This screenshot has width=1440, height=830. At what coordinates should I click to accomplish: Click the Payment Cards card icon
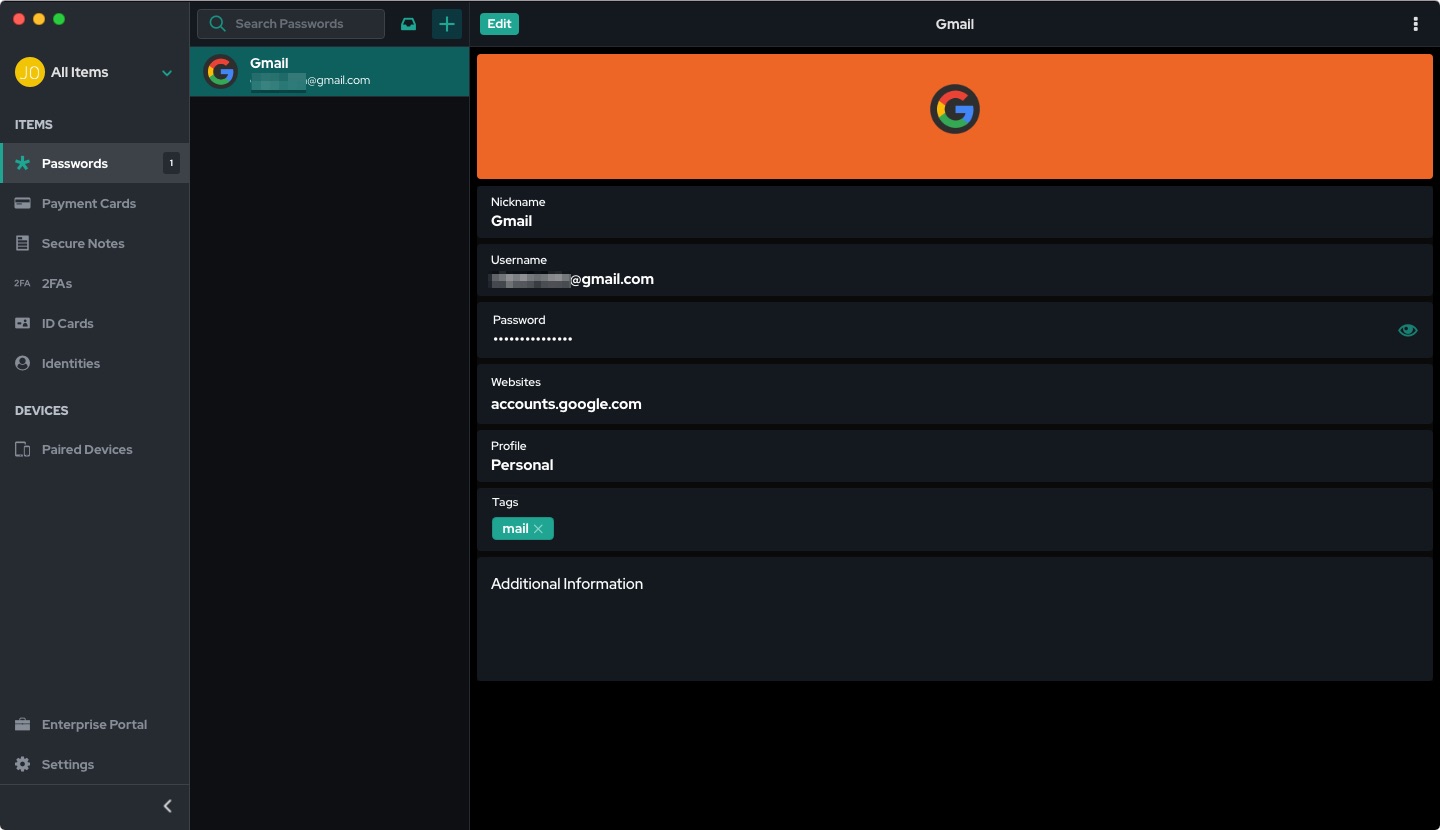[22, 203]
